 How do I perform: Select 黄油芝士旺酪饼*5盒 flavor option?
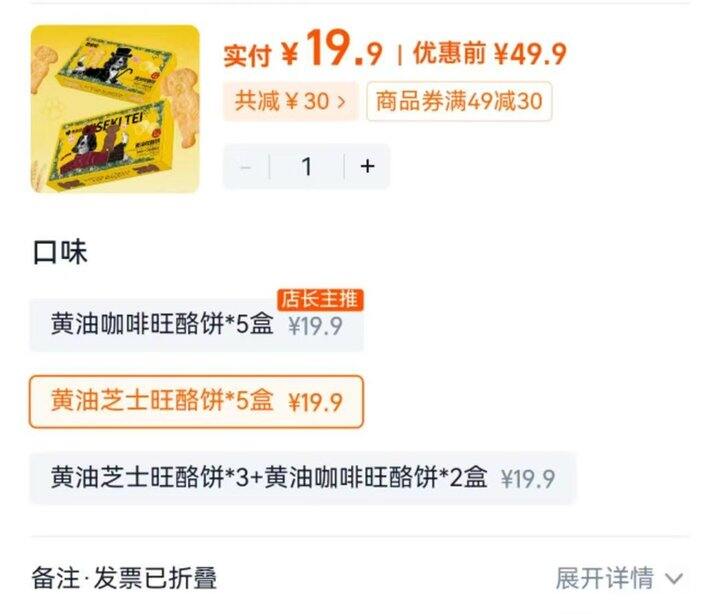pos(197,402)
